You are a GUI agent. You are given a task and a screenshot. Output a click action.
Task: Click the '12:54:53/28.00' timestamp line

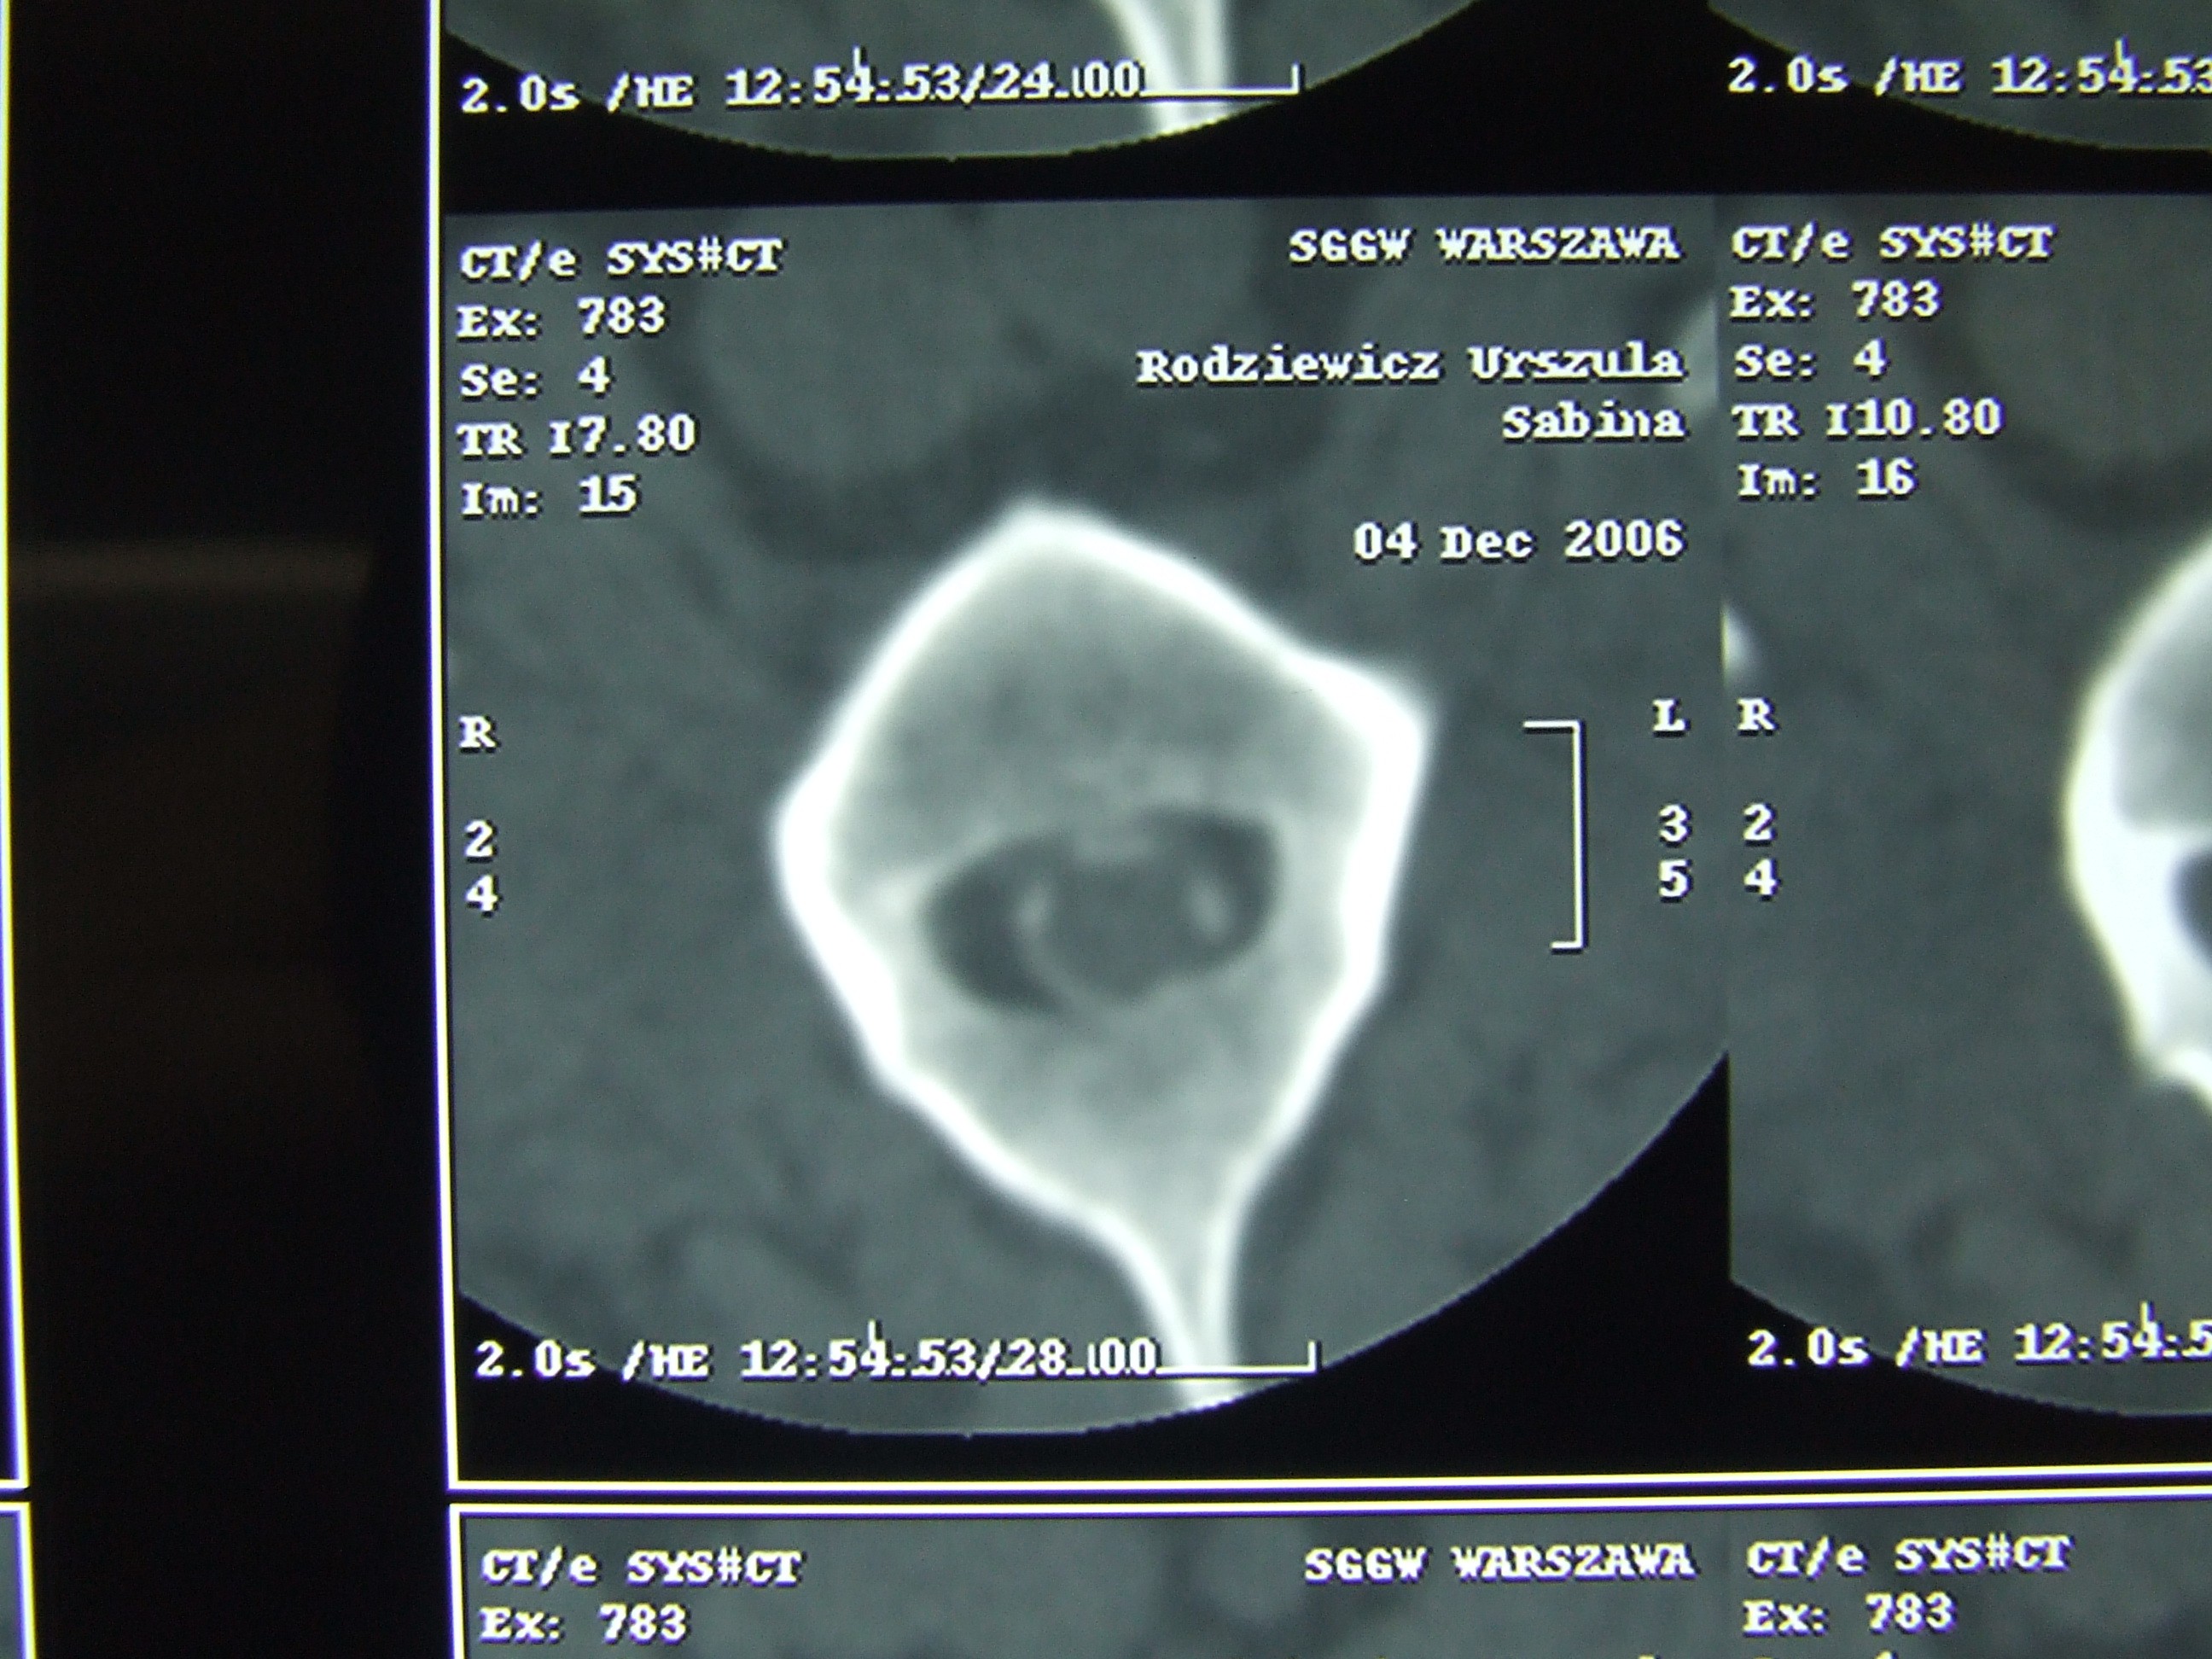click(x=948, y=1359)
